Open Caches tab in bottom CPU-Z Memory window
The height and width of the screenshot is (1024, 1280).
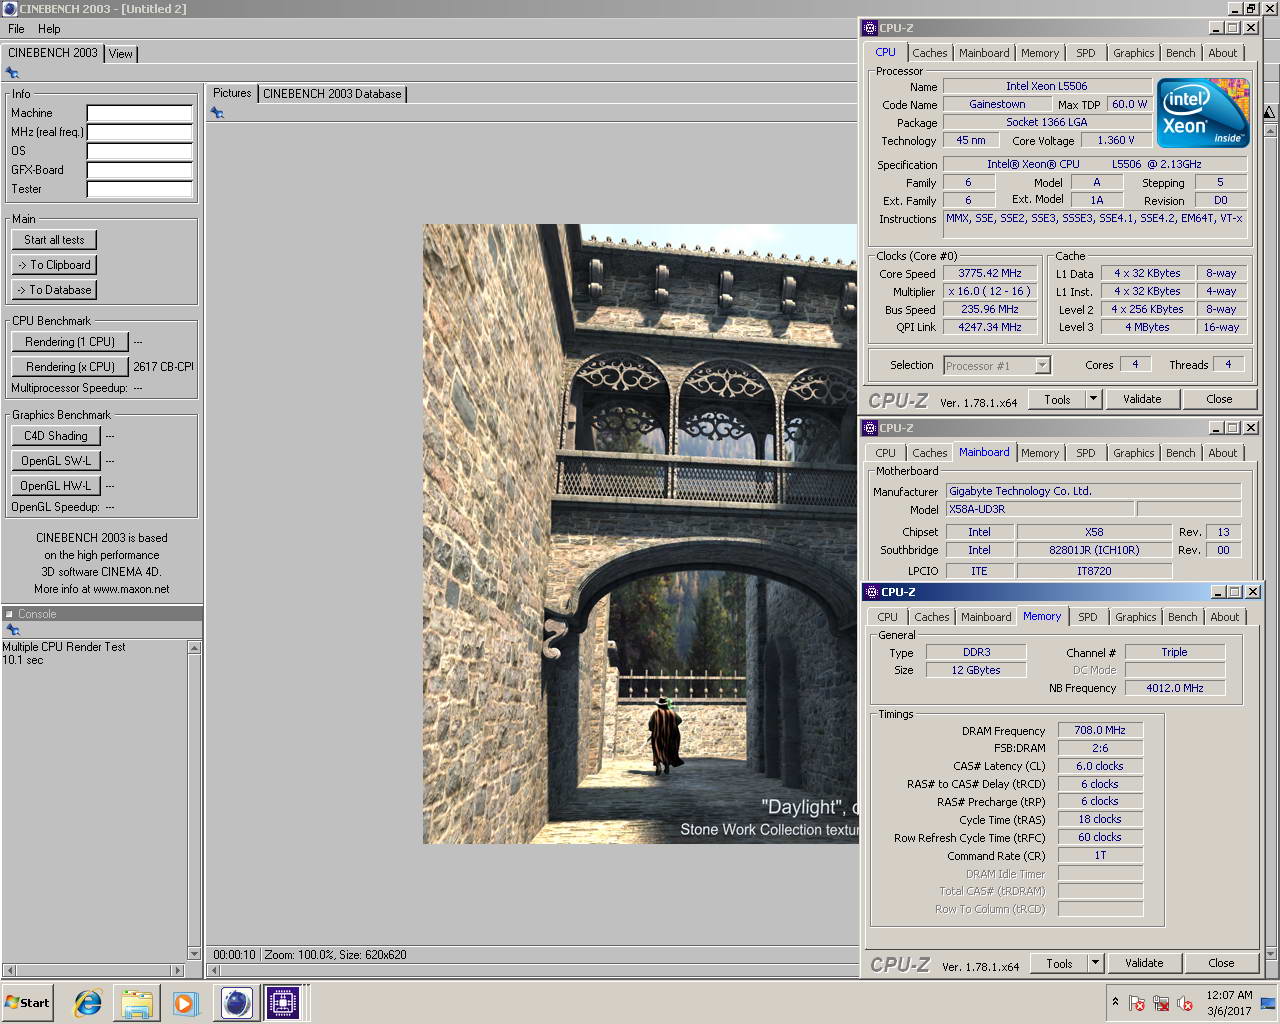(x=932, y=617)
